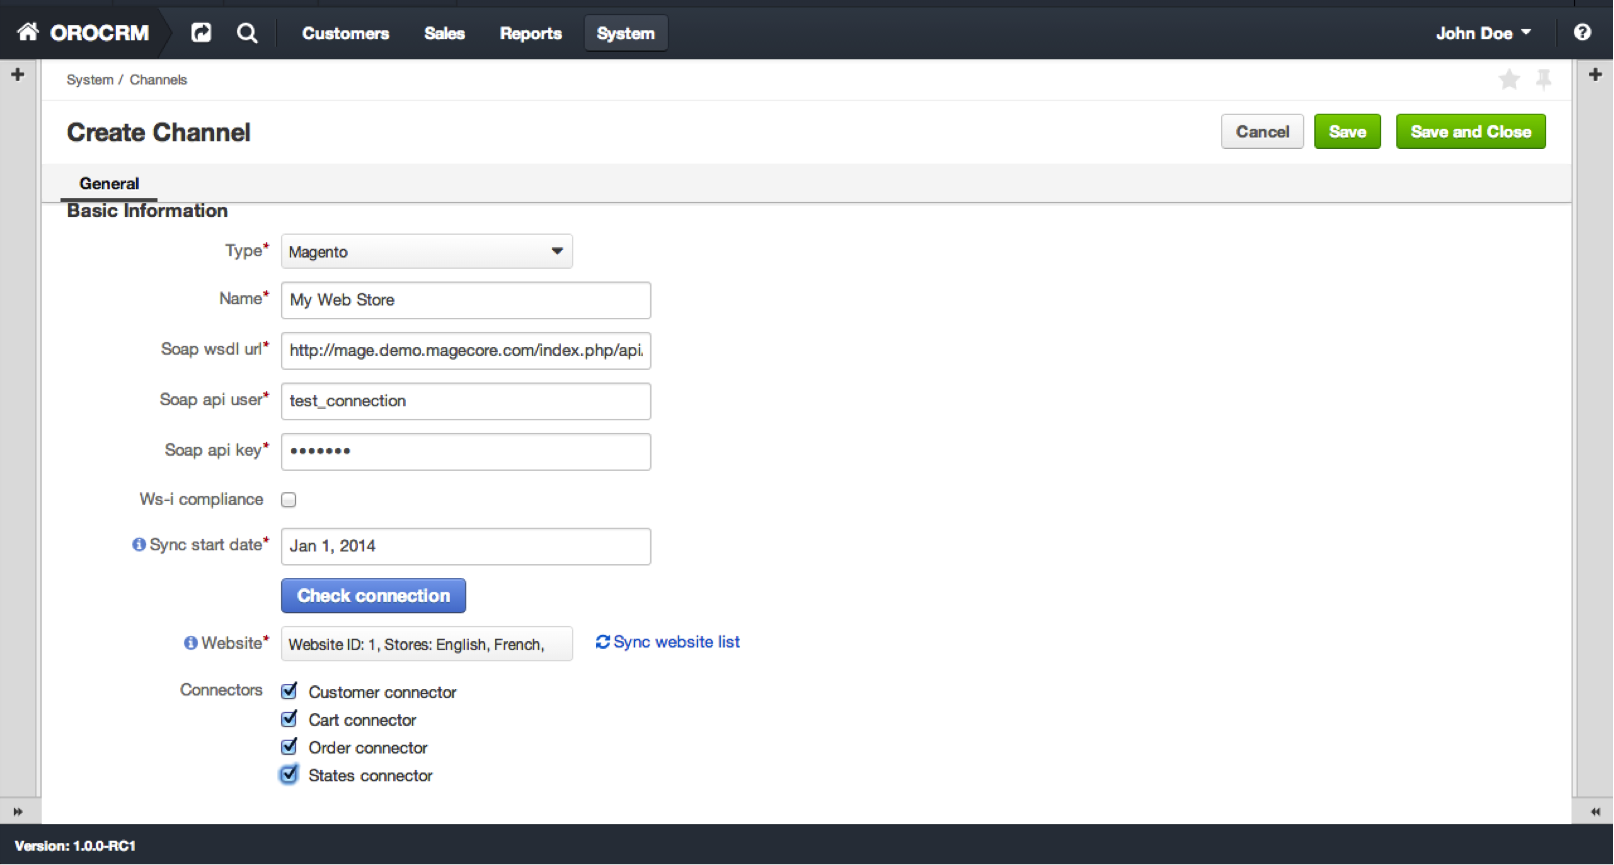Open the help question mark icon
The width and height of the screenshot is (1614, 865).
coord(1582,32)
